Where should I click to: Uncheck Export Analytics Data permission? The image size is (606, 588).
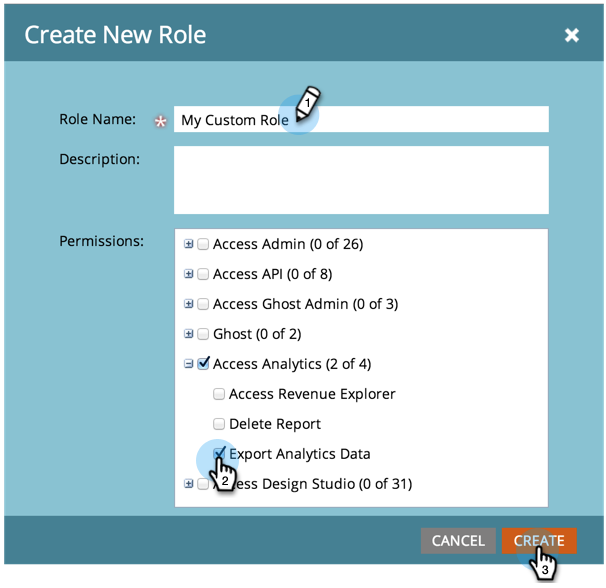point(219,453)
